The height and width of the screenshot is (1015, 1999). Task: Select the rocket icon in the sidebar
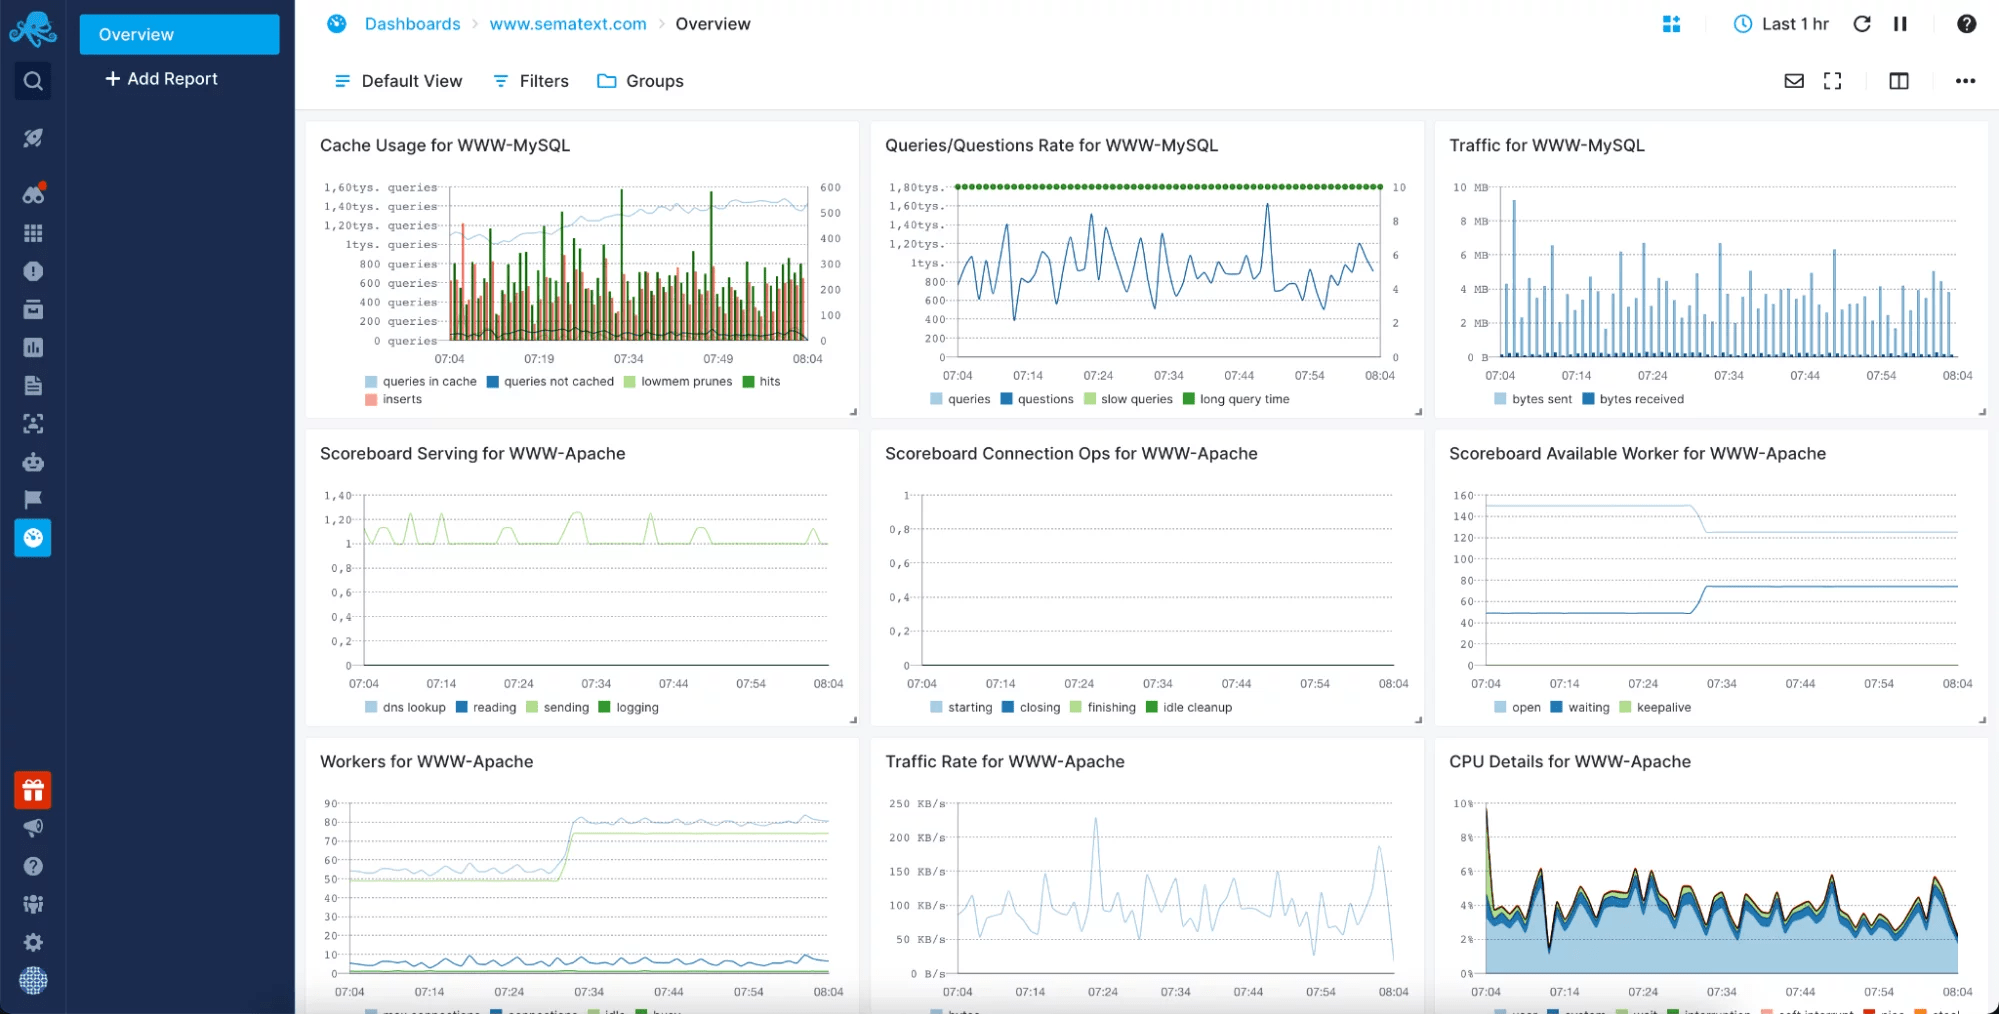pos(32,138)
